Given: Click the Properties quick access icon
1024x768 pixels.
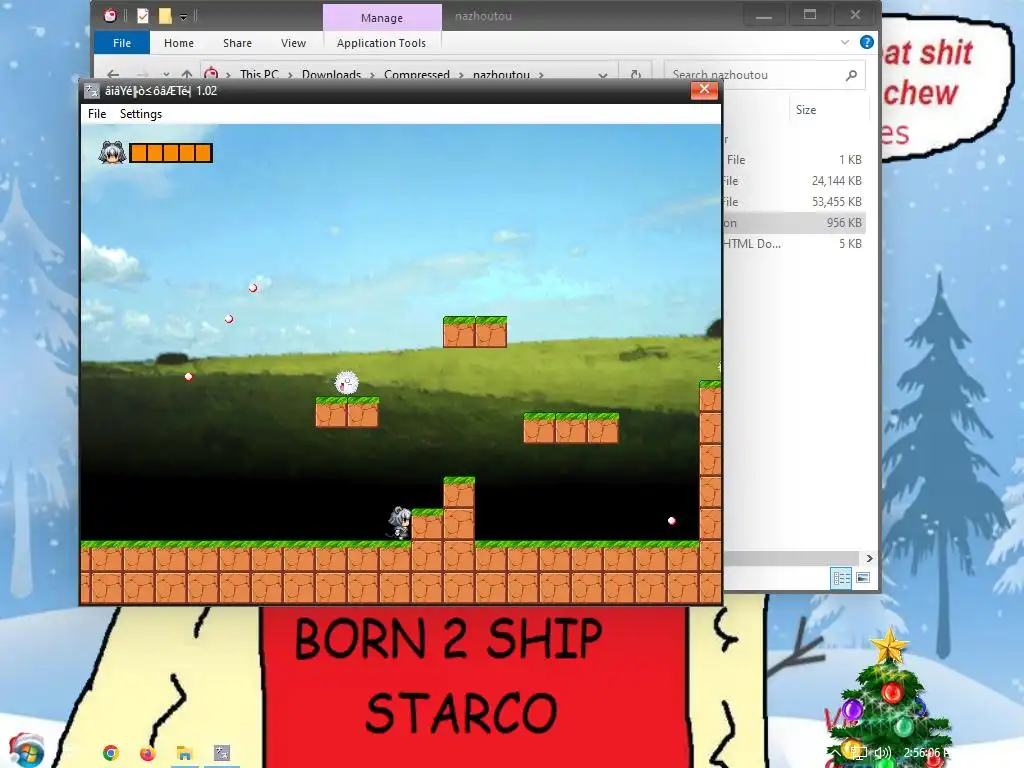Looking at the screenshot, I should [143, 16].
